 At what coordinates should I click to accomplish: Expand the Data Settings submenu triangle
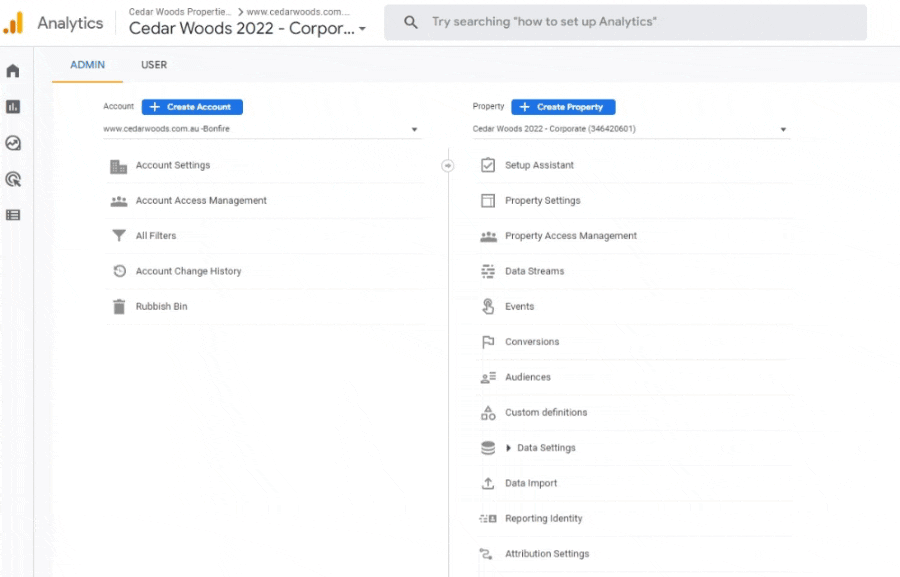tap(509, 448)
